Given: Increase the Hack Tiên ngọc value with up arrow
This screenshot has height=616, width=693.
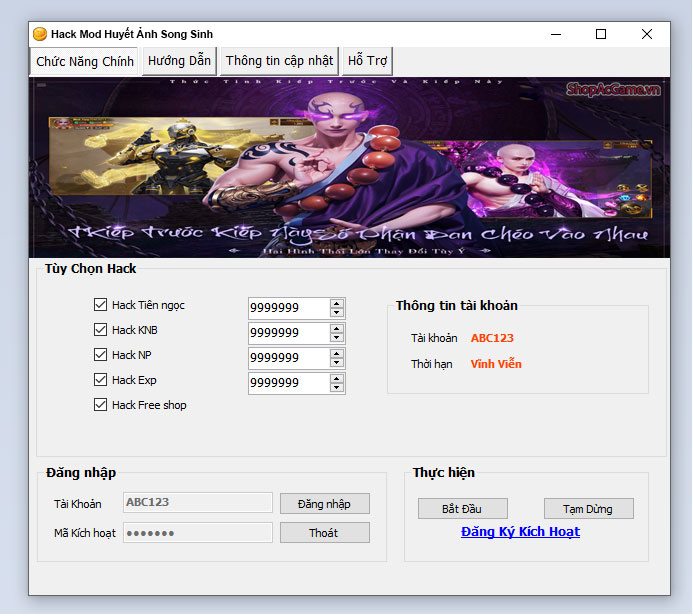Looking at the screenshot, I should click(337, 304).
